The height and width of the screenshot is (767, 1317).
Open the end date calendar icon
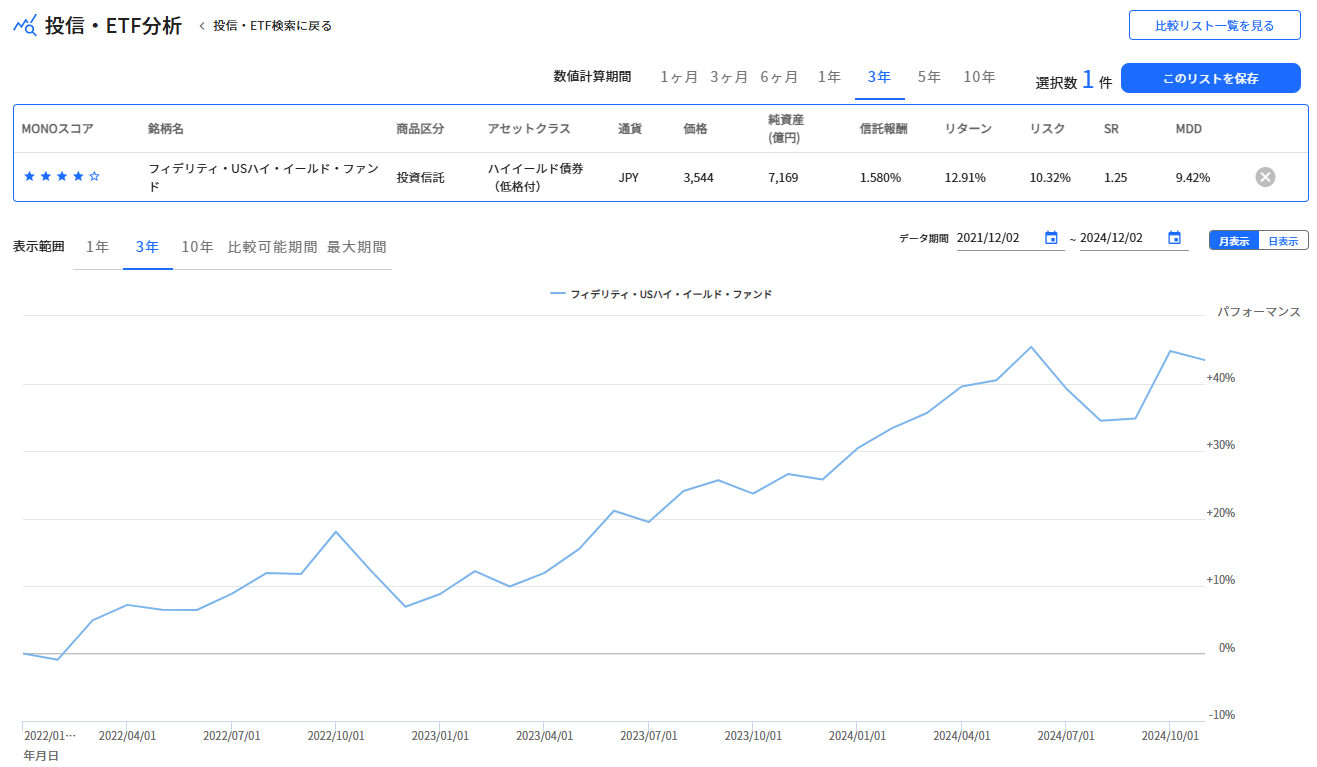point(1175,238)
